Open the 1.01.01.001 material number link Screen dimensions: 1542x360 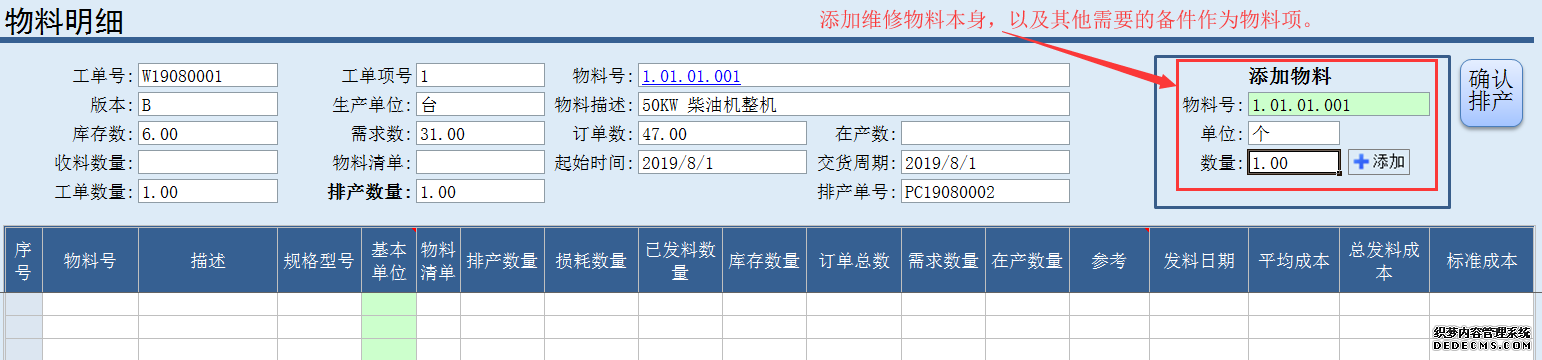click(691, 76)
